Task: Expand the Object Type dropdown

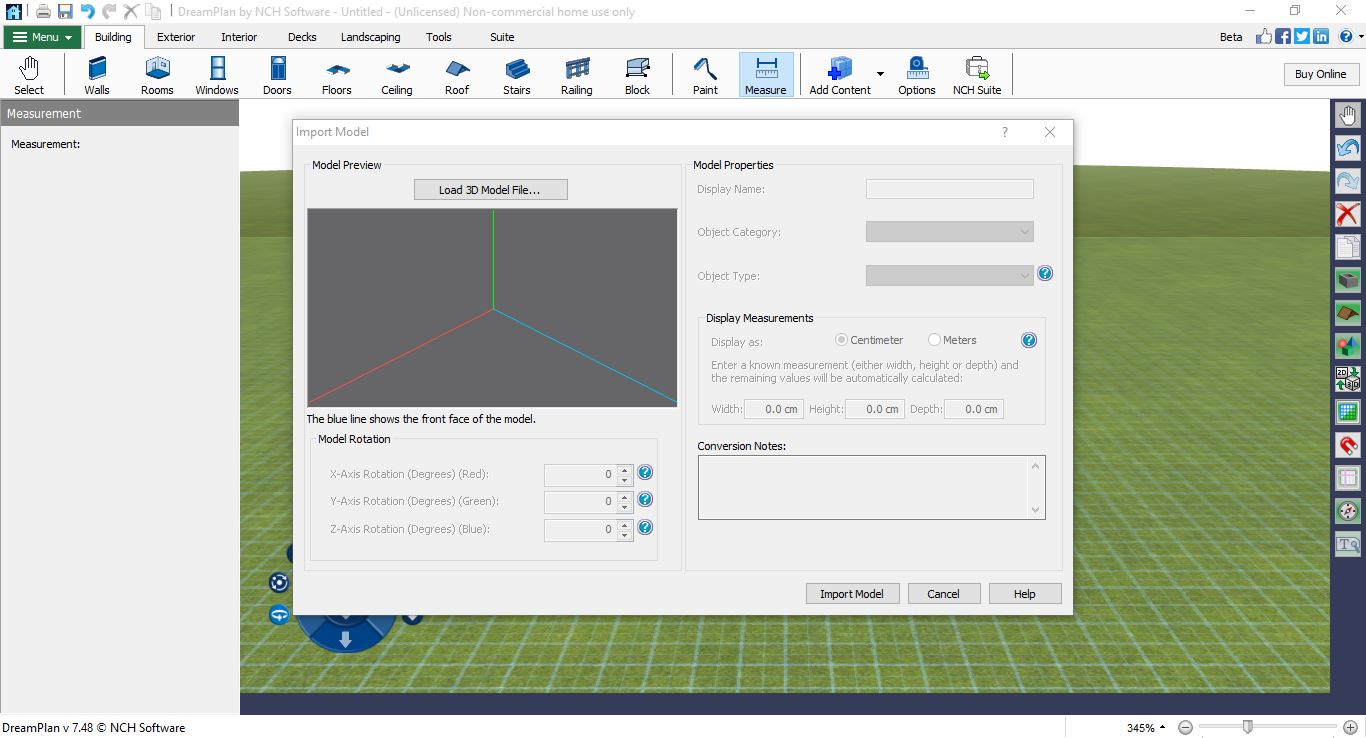Action: tap(950, 276)
